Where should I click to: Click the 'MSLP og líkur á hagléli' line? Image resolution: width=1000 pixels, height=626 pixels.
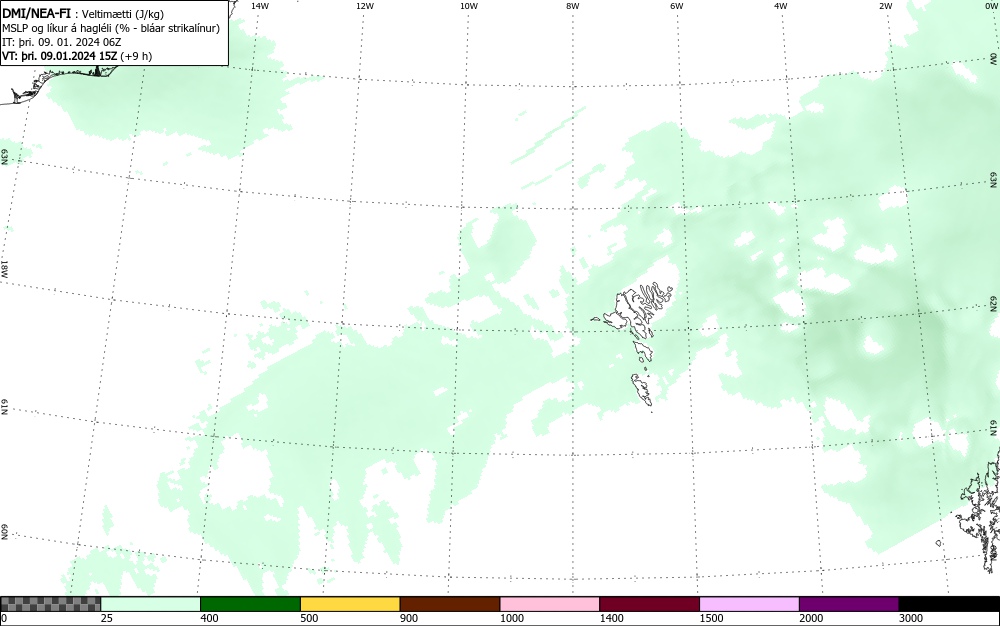[111, 28]
